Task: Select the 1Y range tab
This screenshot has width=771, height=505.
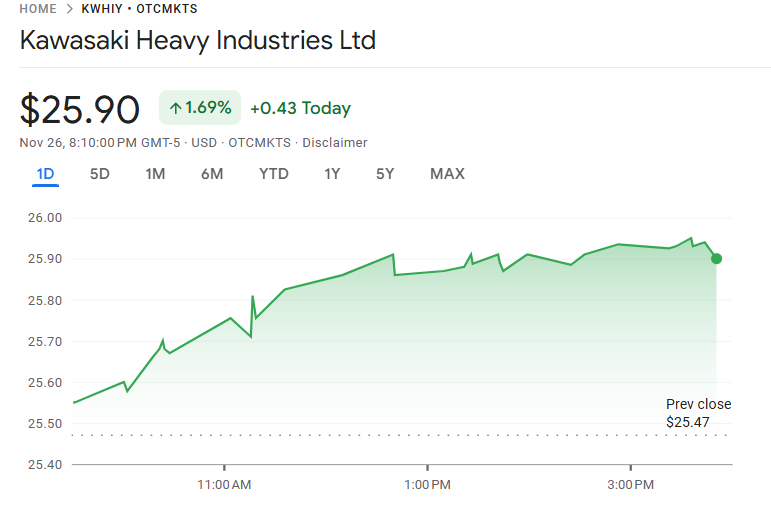Action: click(332, 174)
